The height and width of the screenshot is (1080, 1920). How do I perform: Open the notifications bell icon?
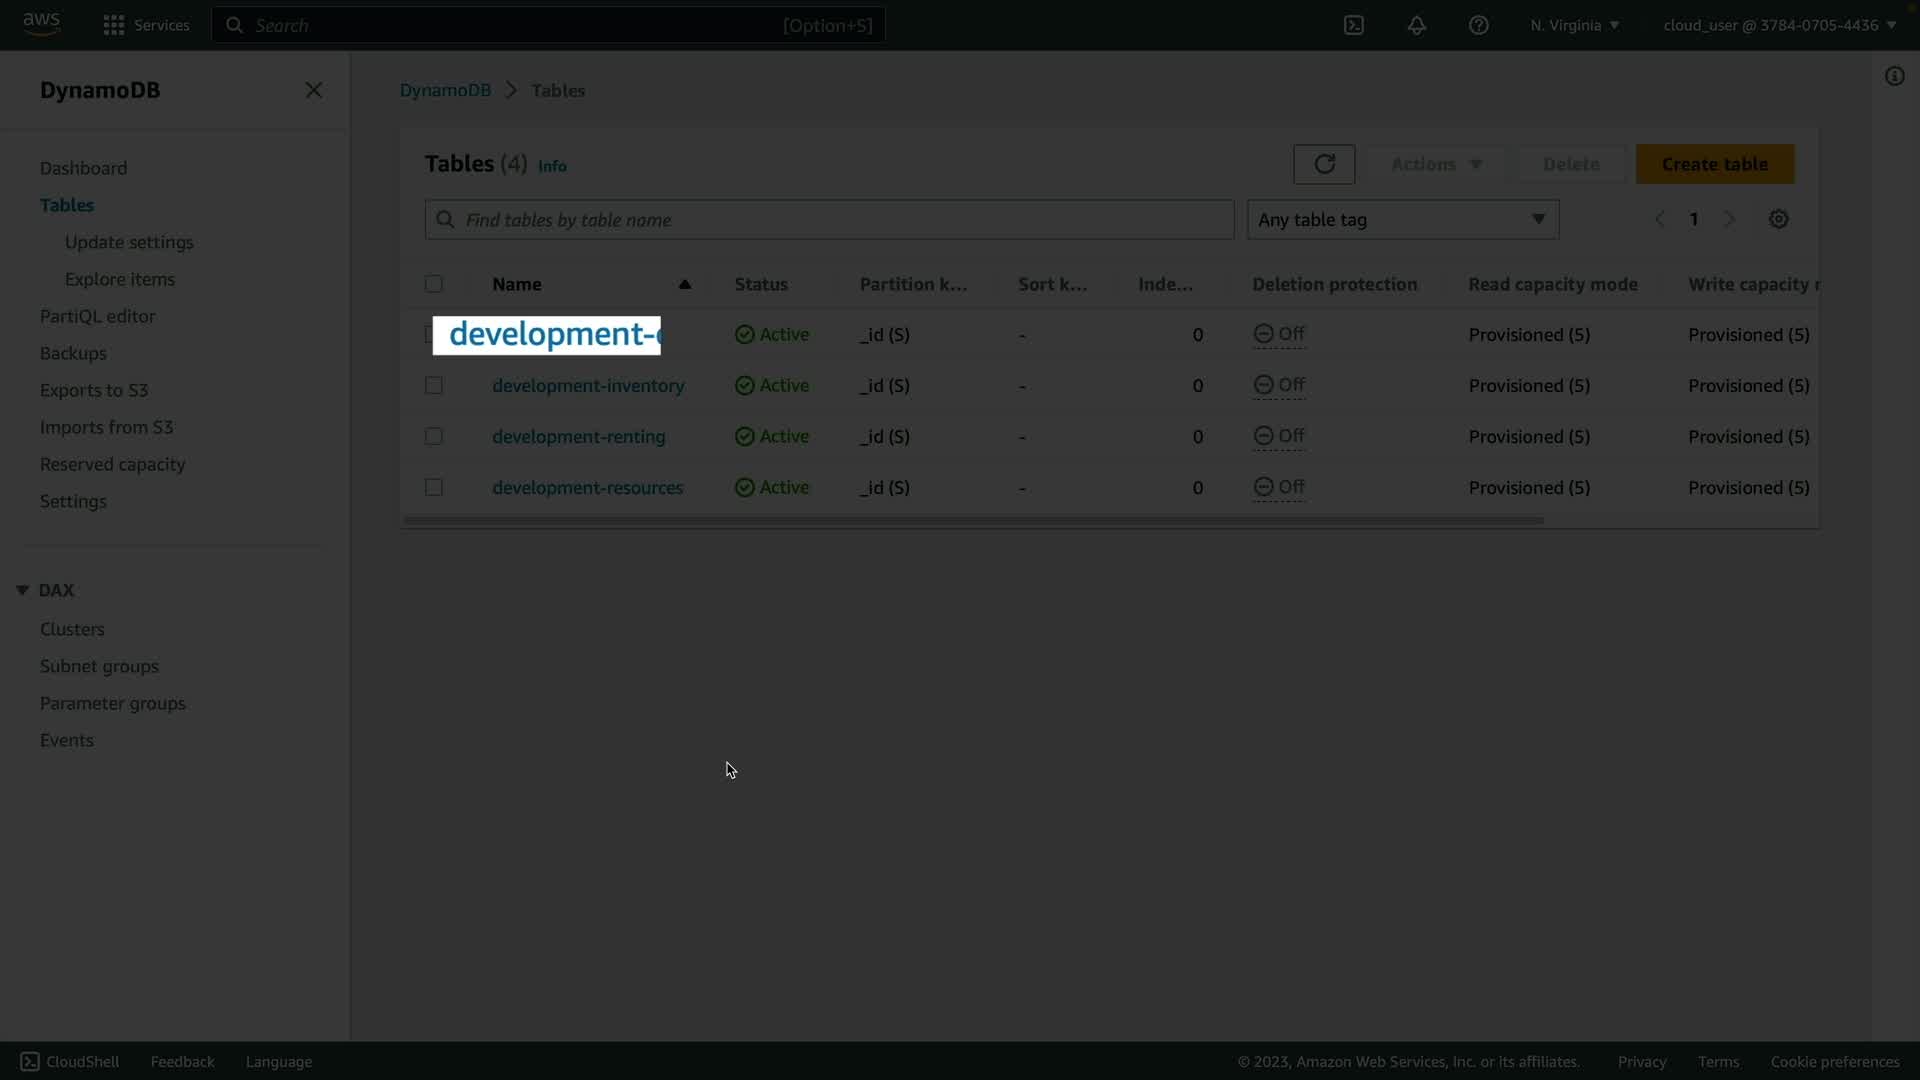1416,25
